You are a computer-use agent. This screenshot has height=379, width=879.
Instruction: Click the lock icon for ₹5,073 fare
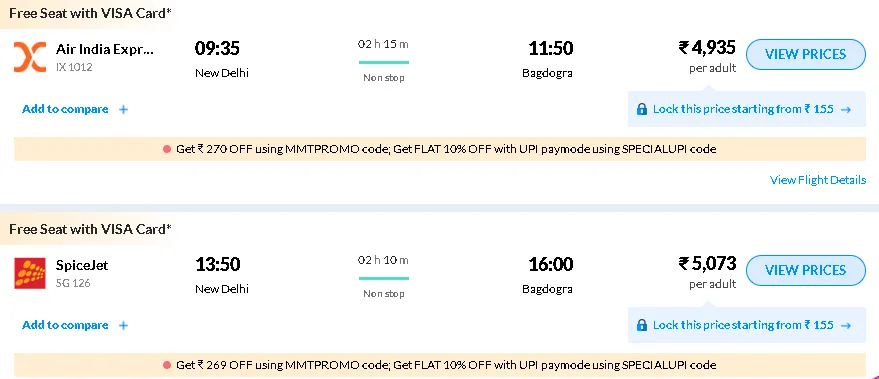click(x=642, y=325)
